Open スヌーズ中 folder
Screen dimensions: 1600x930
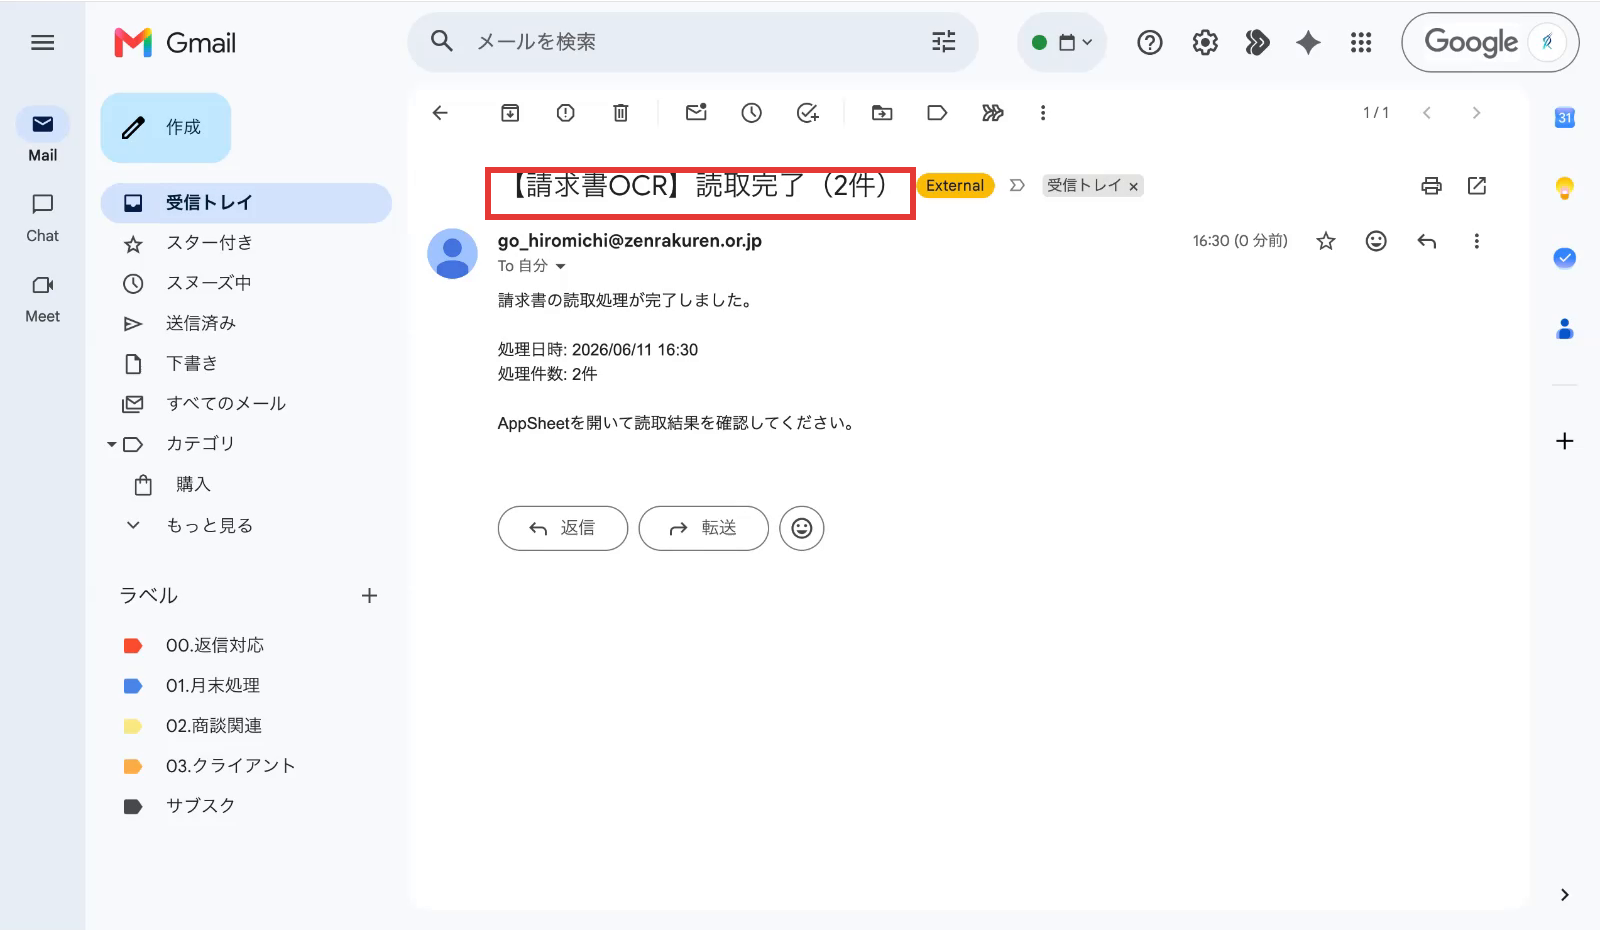[x=246, y=283]
